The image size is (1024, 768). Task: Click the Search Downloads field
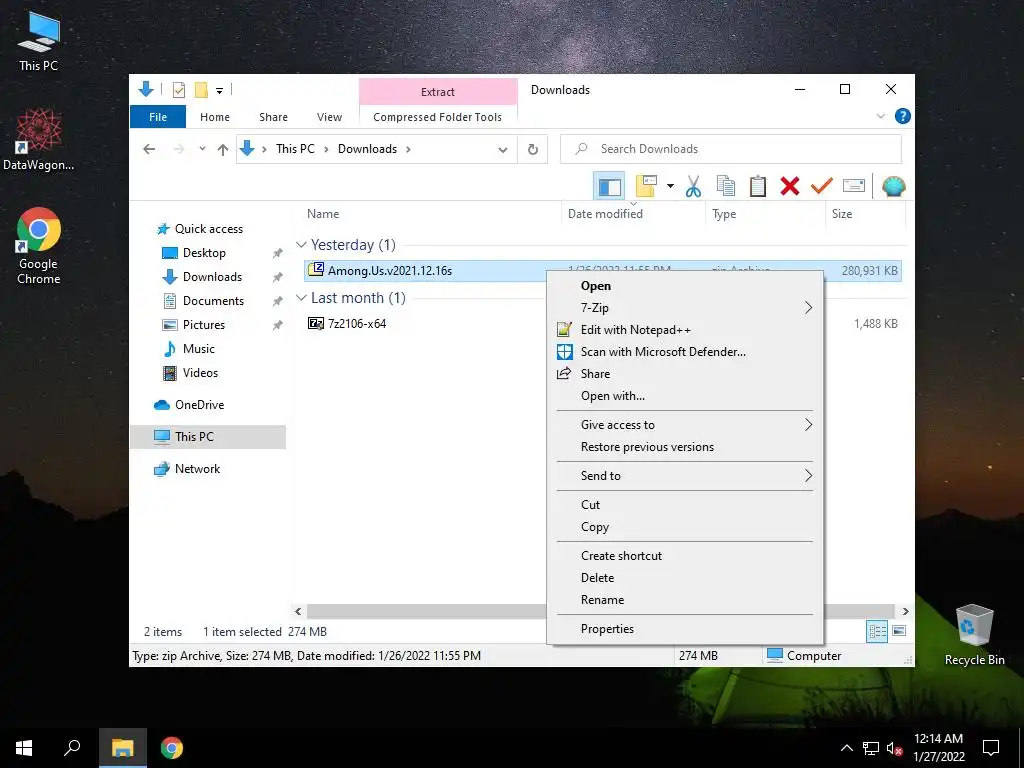(731, 149)
